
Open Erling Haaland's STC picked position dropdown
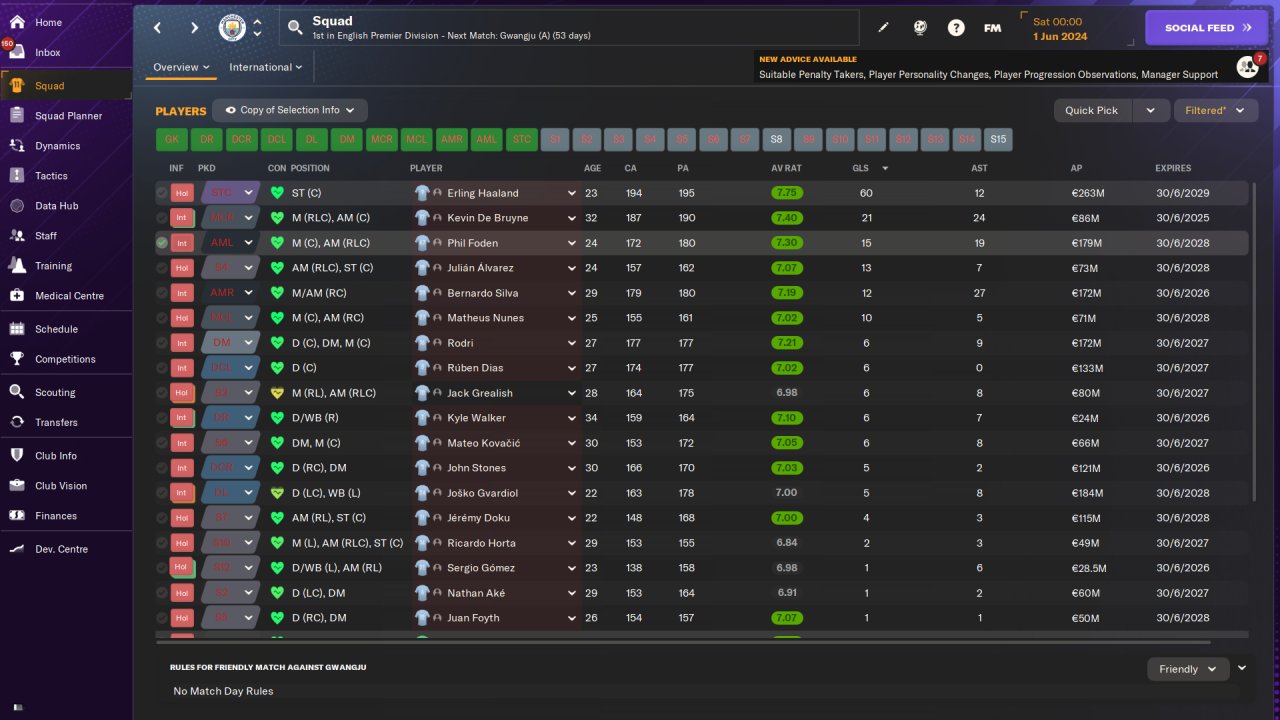click(230, 193)
